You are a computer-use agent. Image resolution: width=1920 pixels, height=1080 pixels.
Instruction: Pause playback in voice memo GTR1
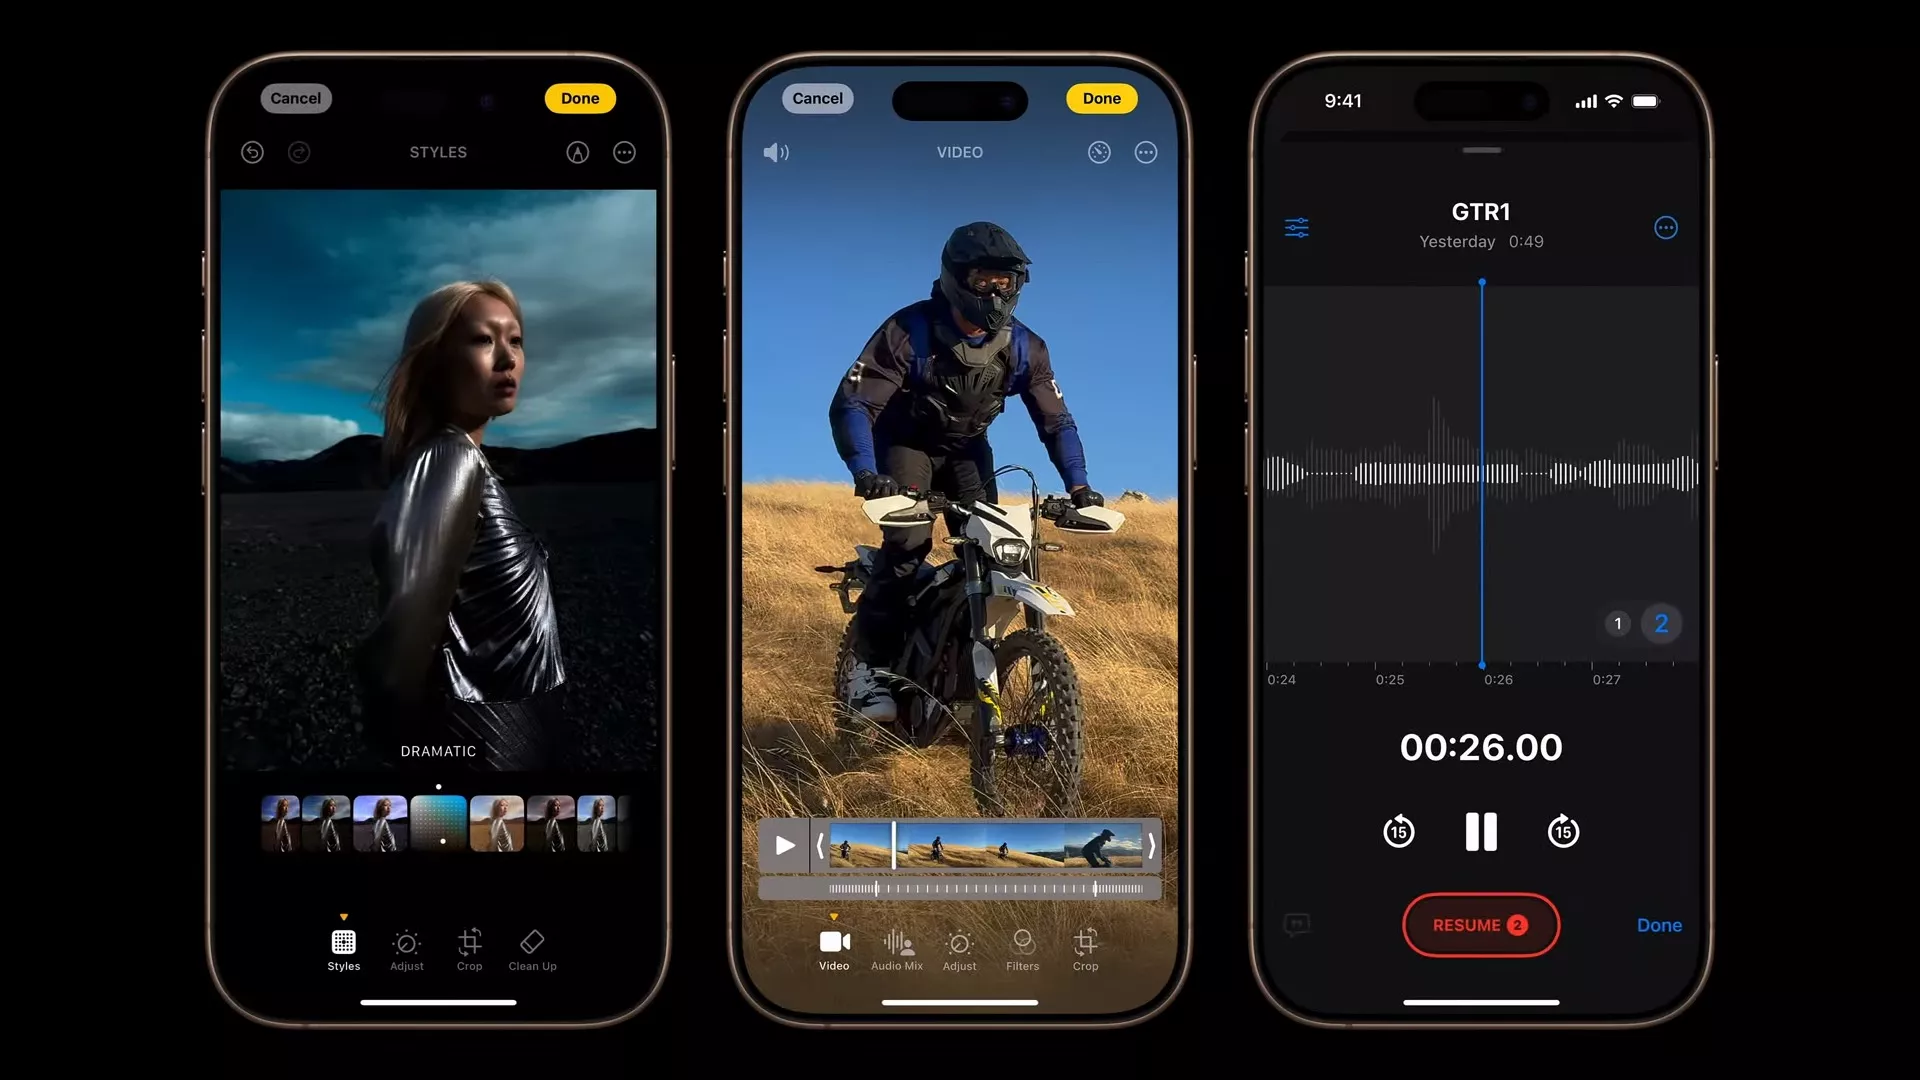pyautogui.click(x=1481, y=831)
